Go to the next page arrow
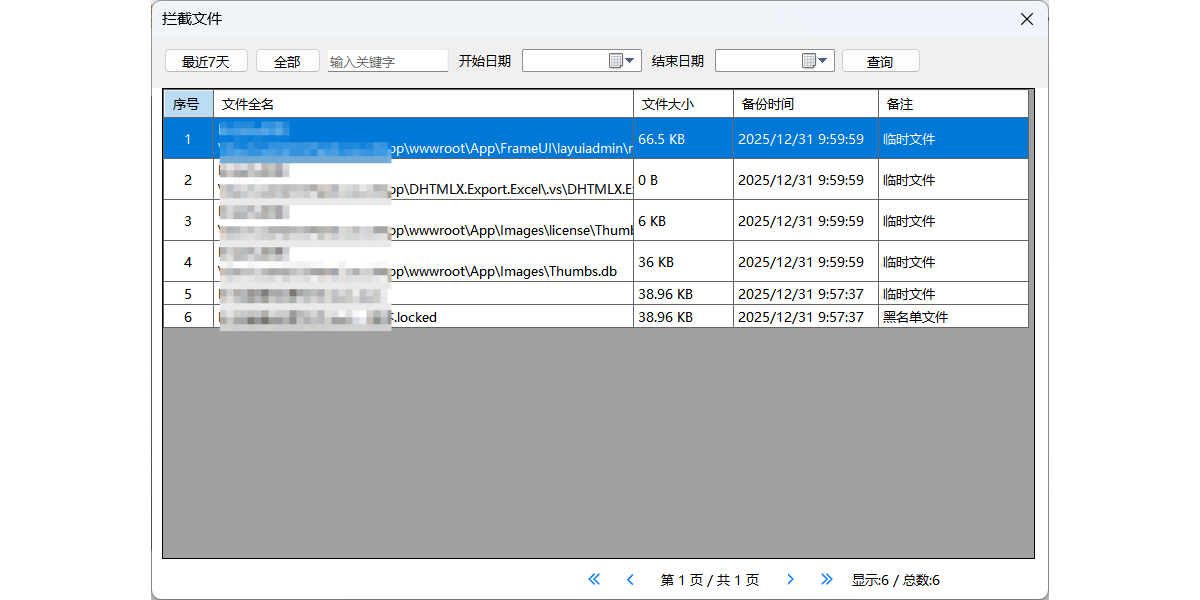 pos(790,579)
